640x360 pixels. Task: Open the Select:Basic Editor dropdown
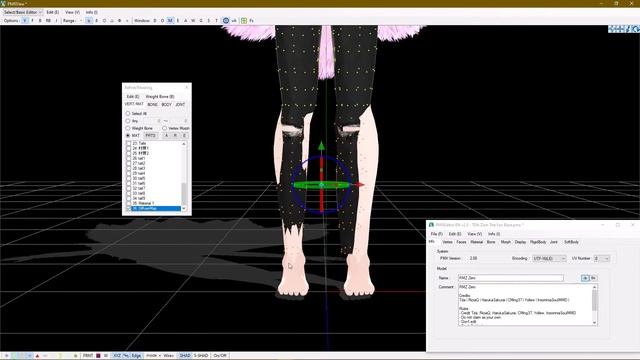coord(22,12)
